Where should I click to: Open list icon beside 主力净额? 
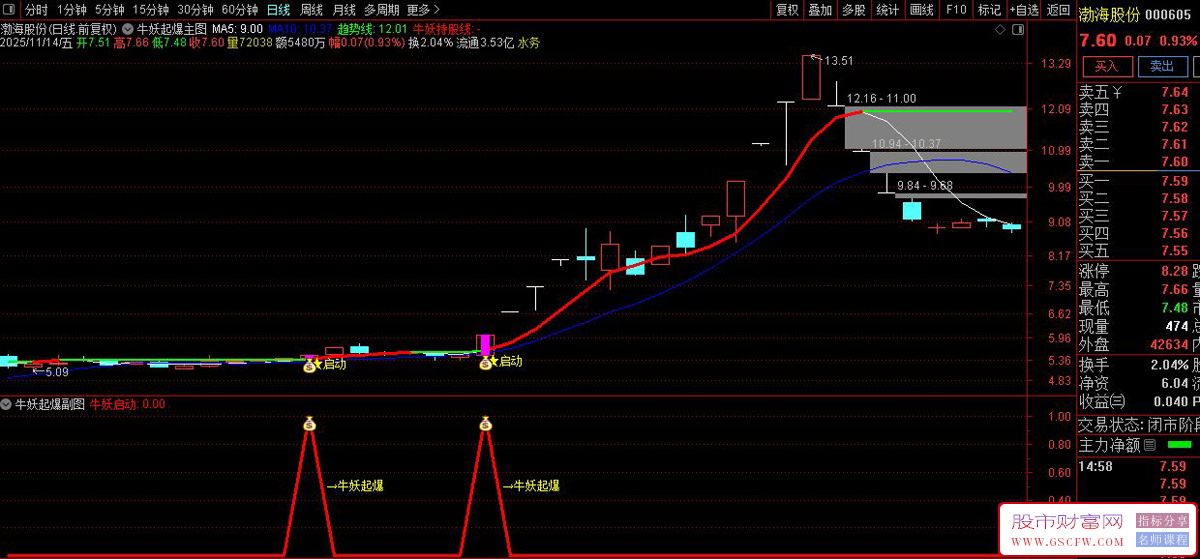[x=1149, y=444]
